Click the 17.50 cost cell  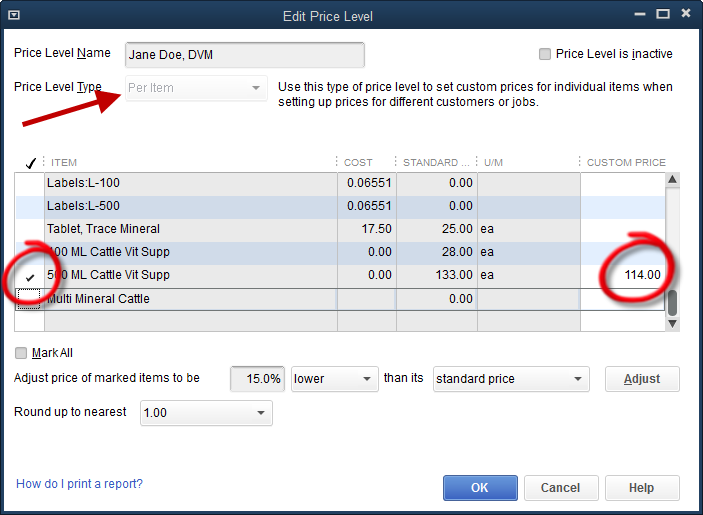point(367,229)
